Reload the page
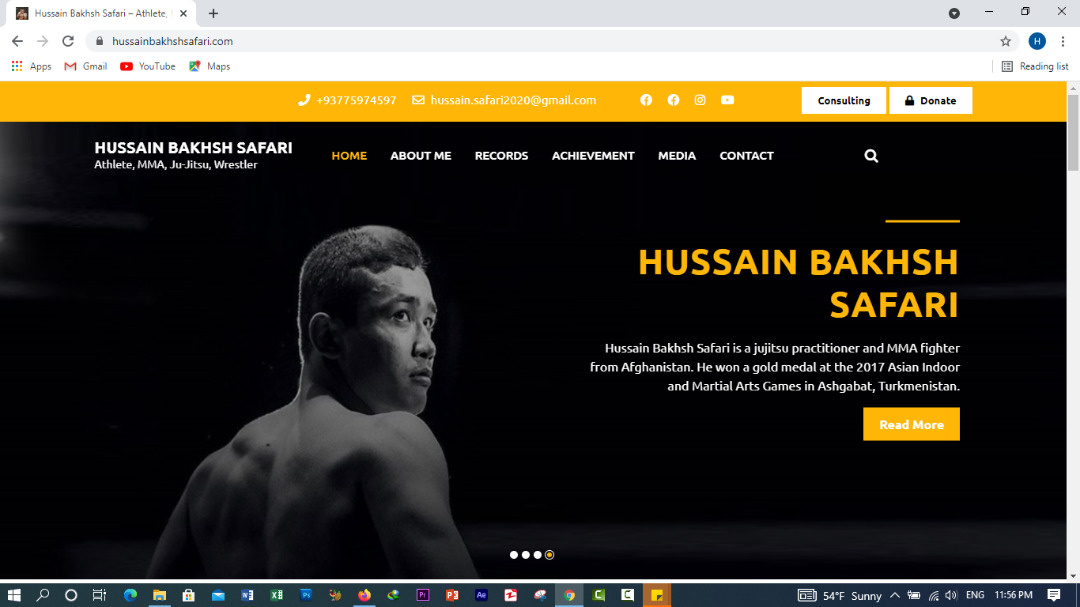Screen dimensions: 1080x607 tap(68, 41)
